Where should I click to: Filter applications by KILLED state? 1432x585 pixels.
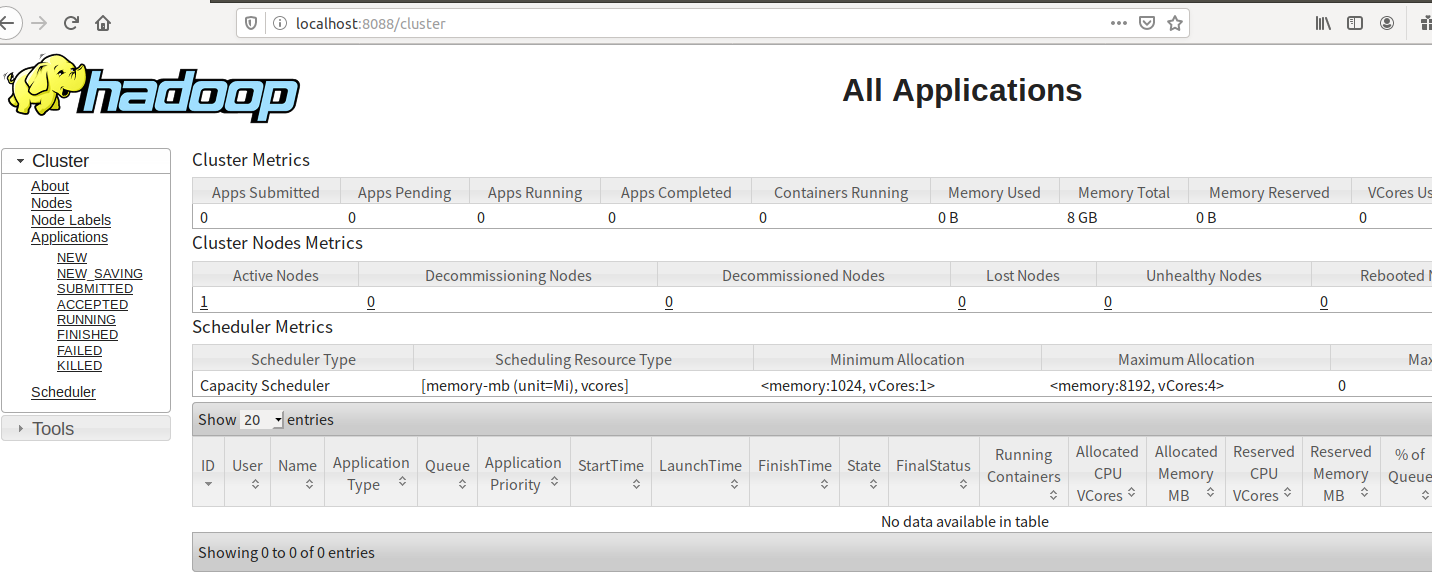click(80, 366)
